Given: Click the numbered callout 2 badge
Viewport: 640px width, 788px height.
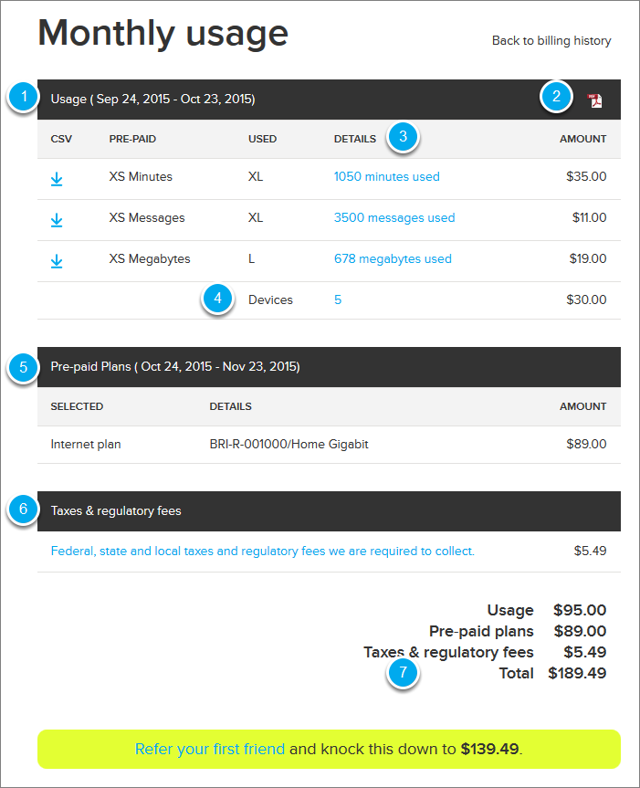Looking at the screenshot, I should point(556,96).
